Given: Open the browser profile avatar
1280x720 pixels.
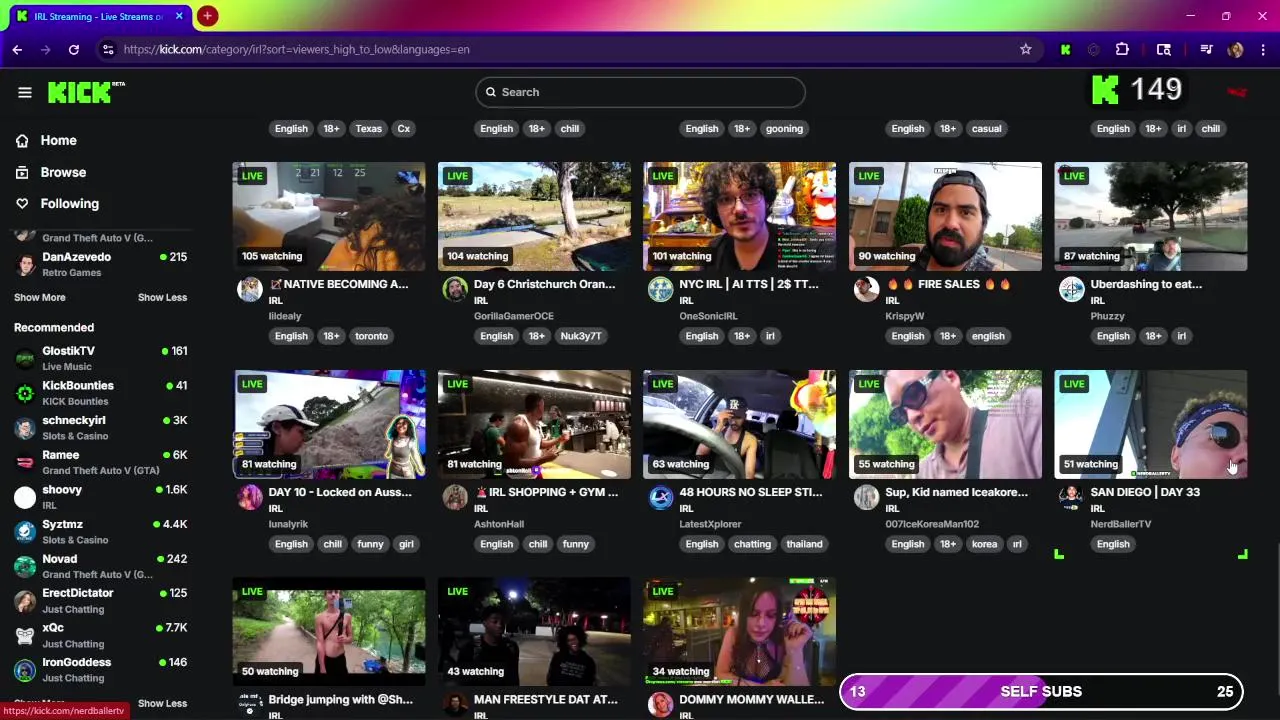Looking at the screenshot, I should pos(1235,49).
